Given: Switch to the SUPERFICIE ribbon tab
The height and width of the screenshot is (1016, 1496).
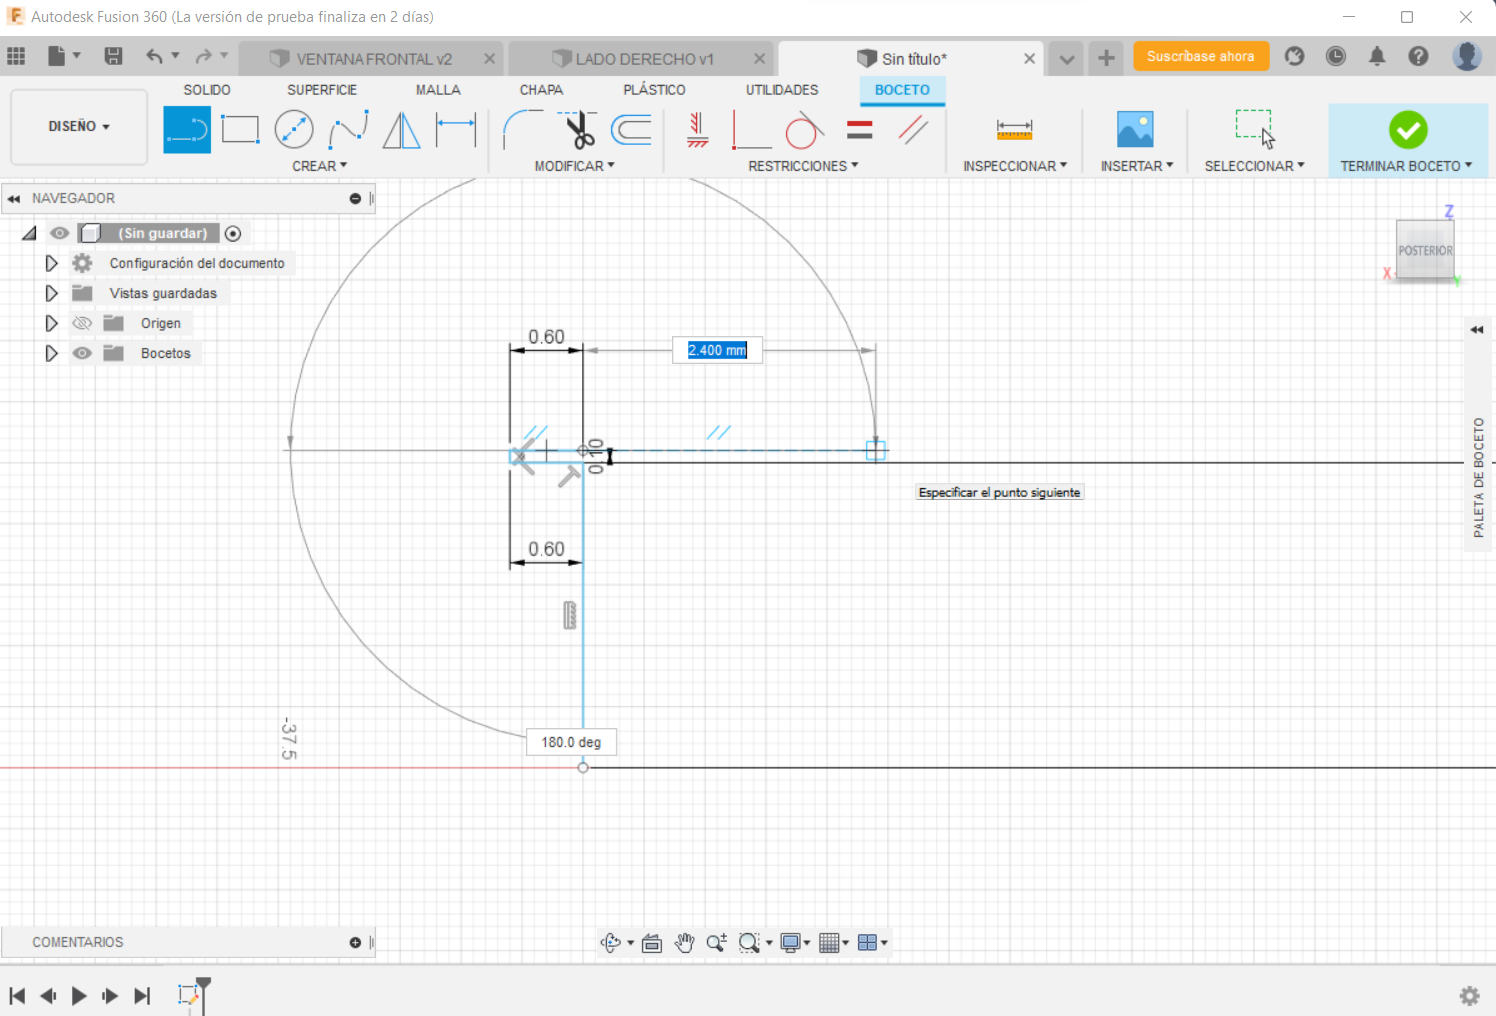Looking at the screenshot, I should [322, 90].
